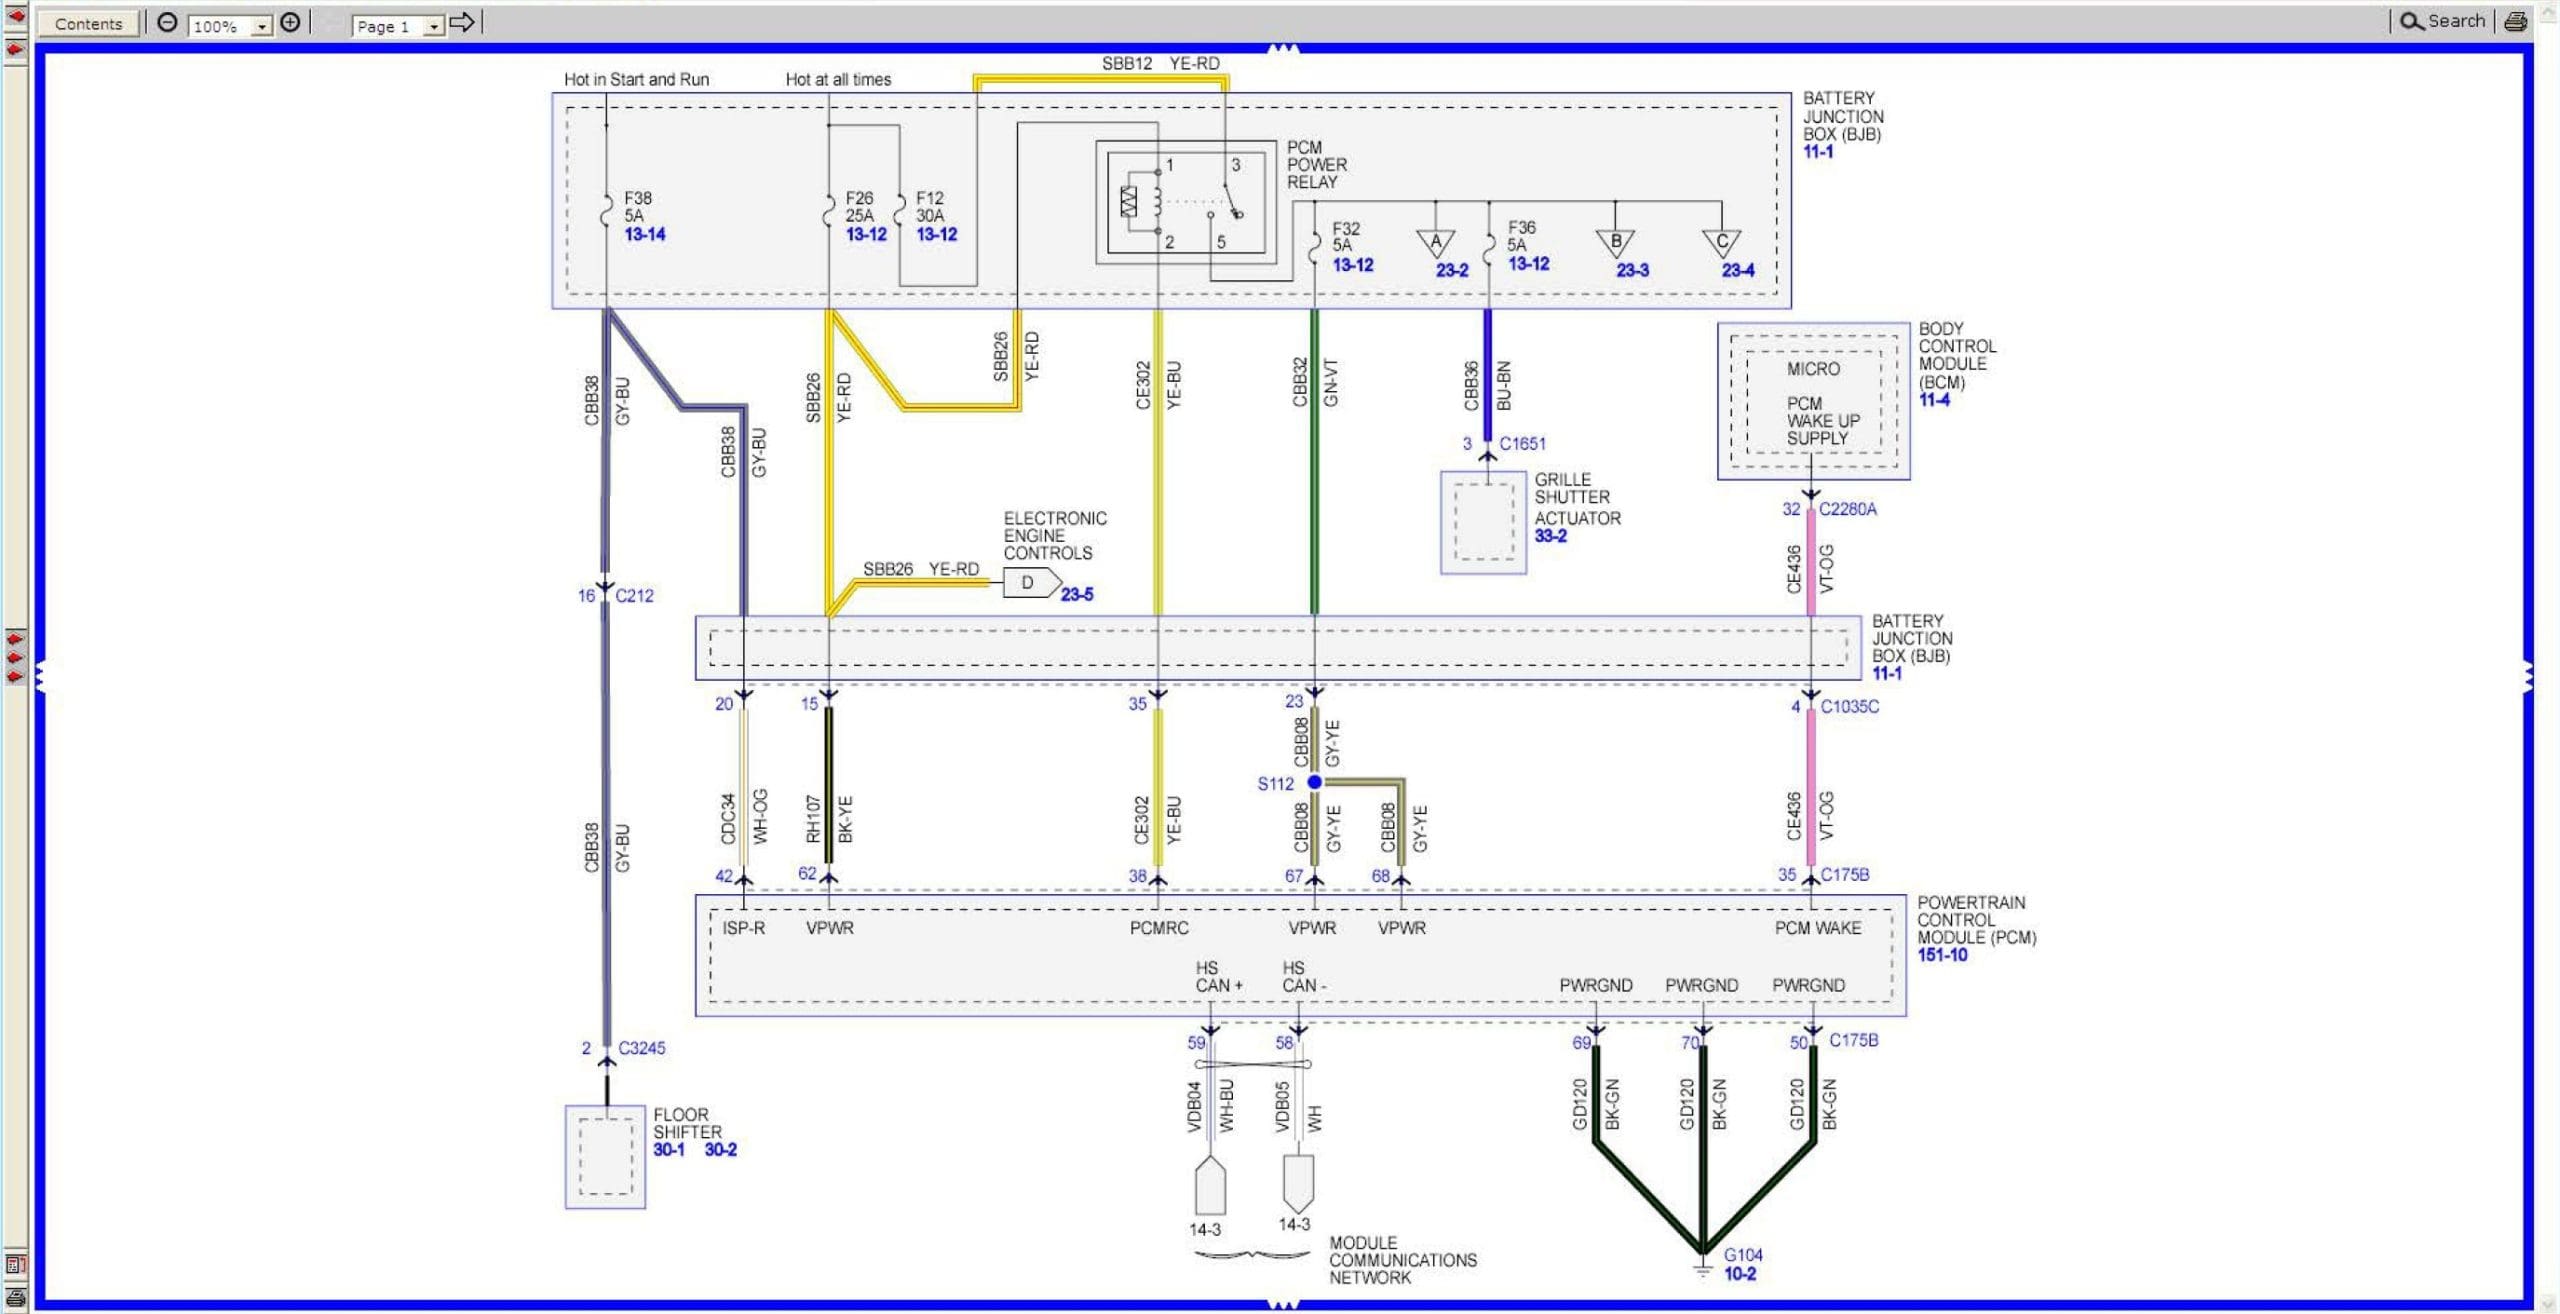
Task: Open the Contents panel
Action: 88,24
